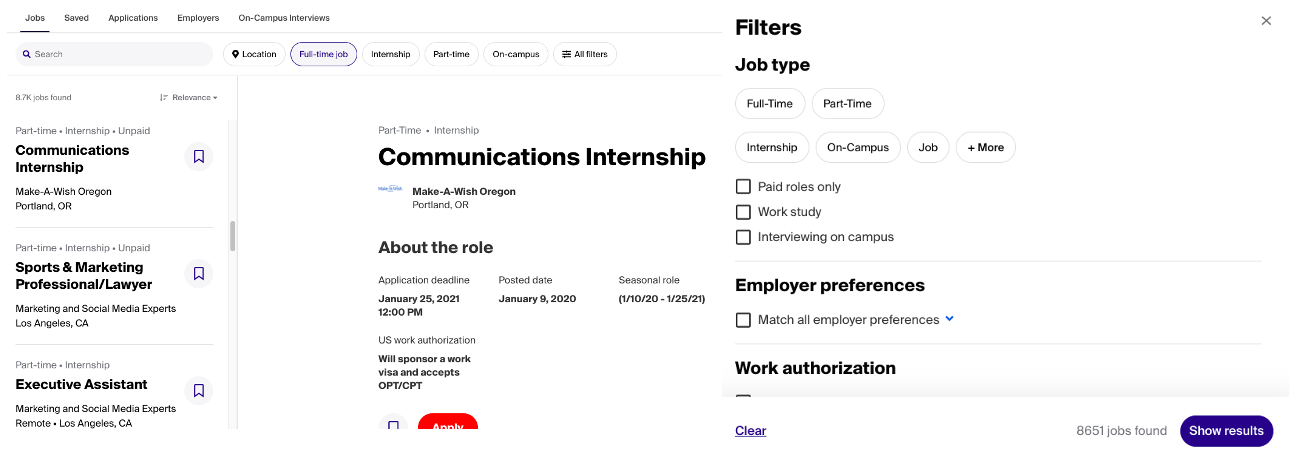Show + More job types
This screenshot has height=456, width=1289.
[x=986, y=147]
